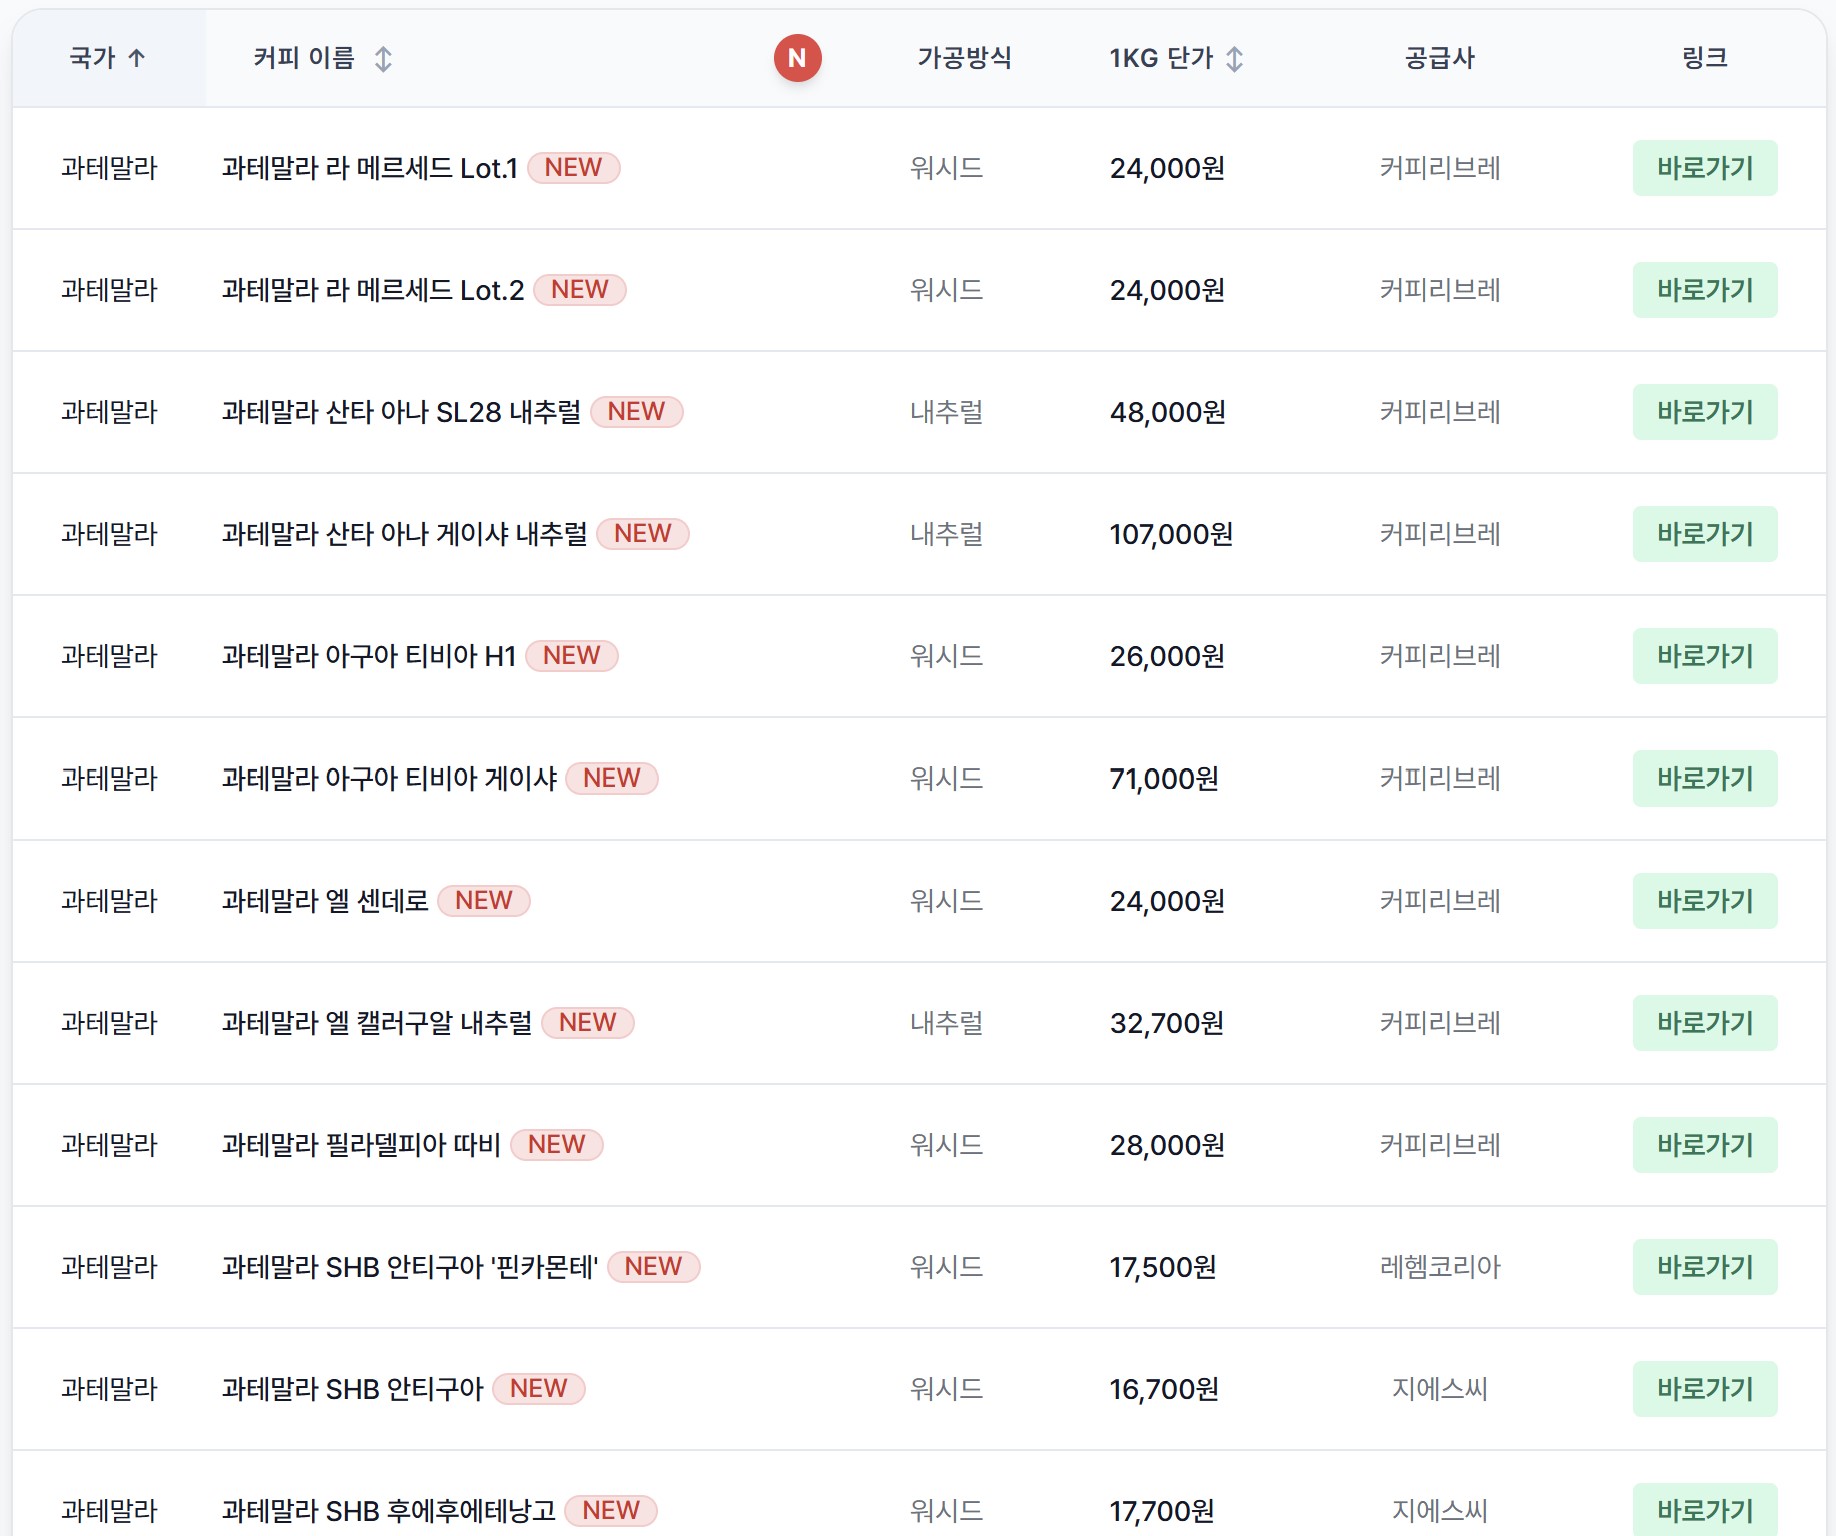Screen dimensions: 1836x1536
Task: Select the 공급사 column header
Action: pyautogui.click(x=1440, y=58)
